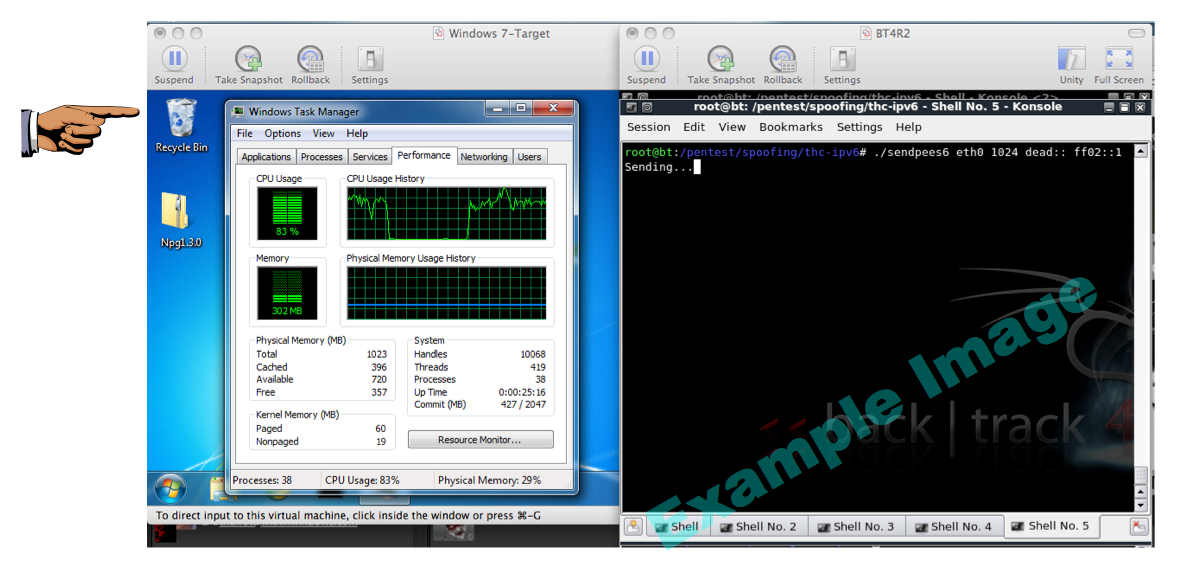Screen dimensions: 1181x569
Task: Click the Up Time value 0:00:25:16
Action: (x=522, y=393)
